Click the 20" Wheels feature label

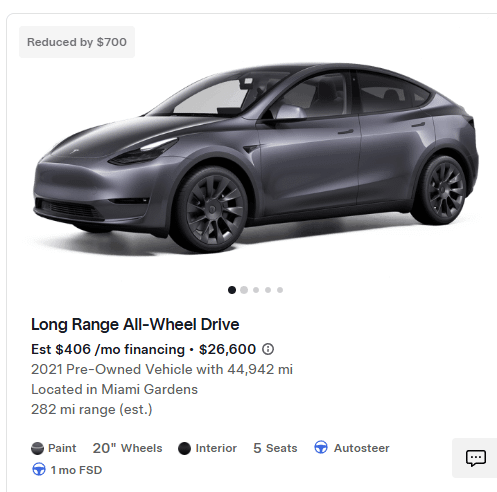[127, 448]
